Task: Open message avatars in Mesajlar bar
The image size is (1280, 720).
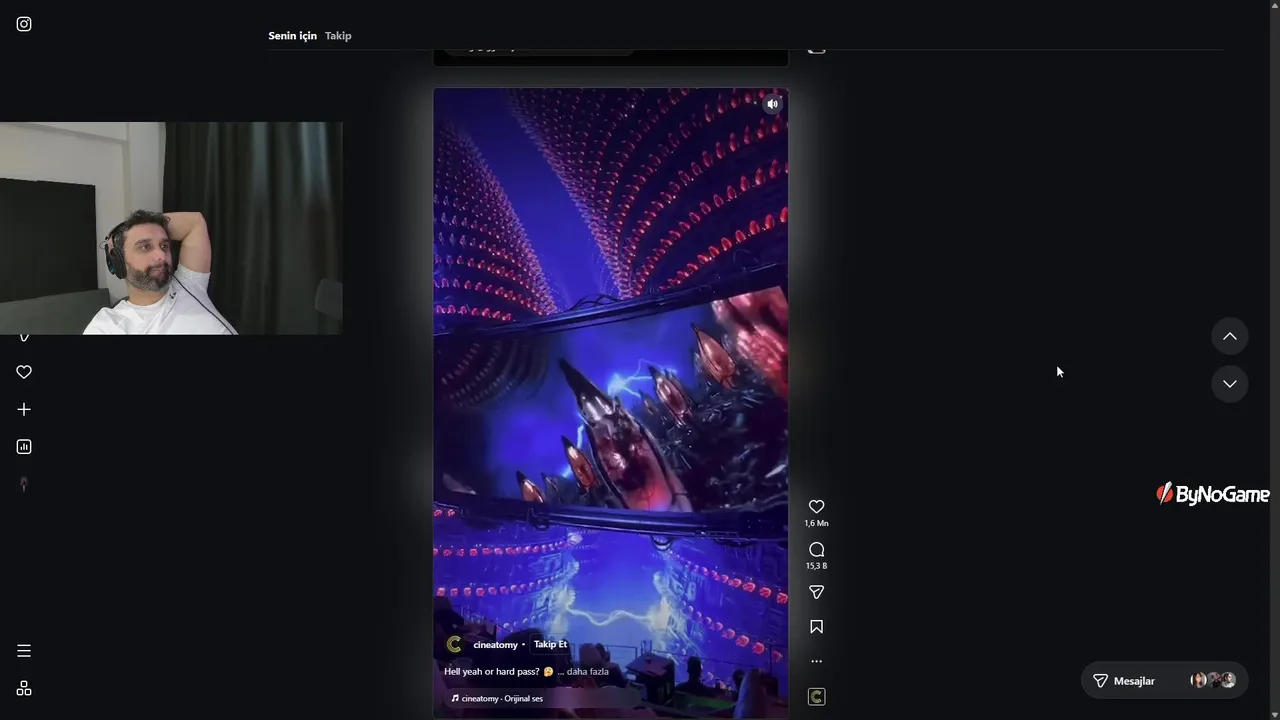Action: coord(1213,681)
